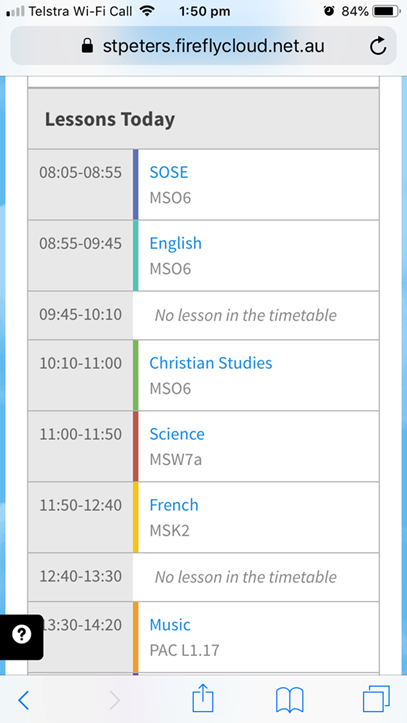The height and width of the screenshot is (723, 407).
Task: Open the French lesson link
Action: click(174, 505)
